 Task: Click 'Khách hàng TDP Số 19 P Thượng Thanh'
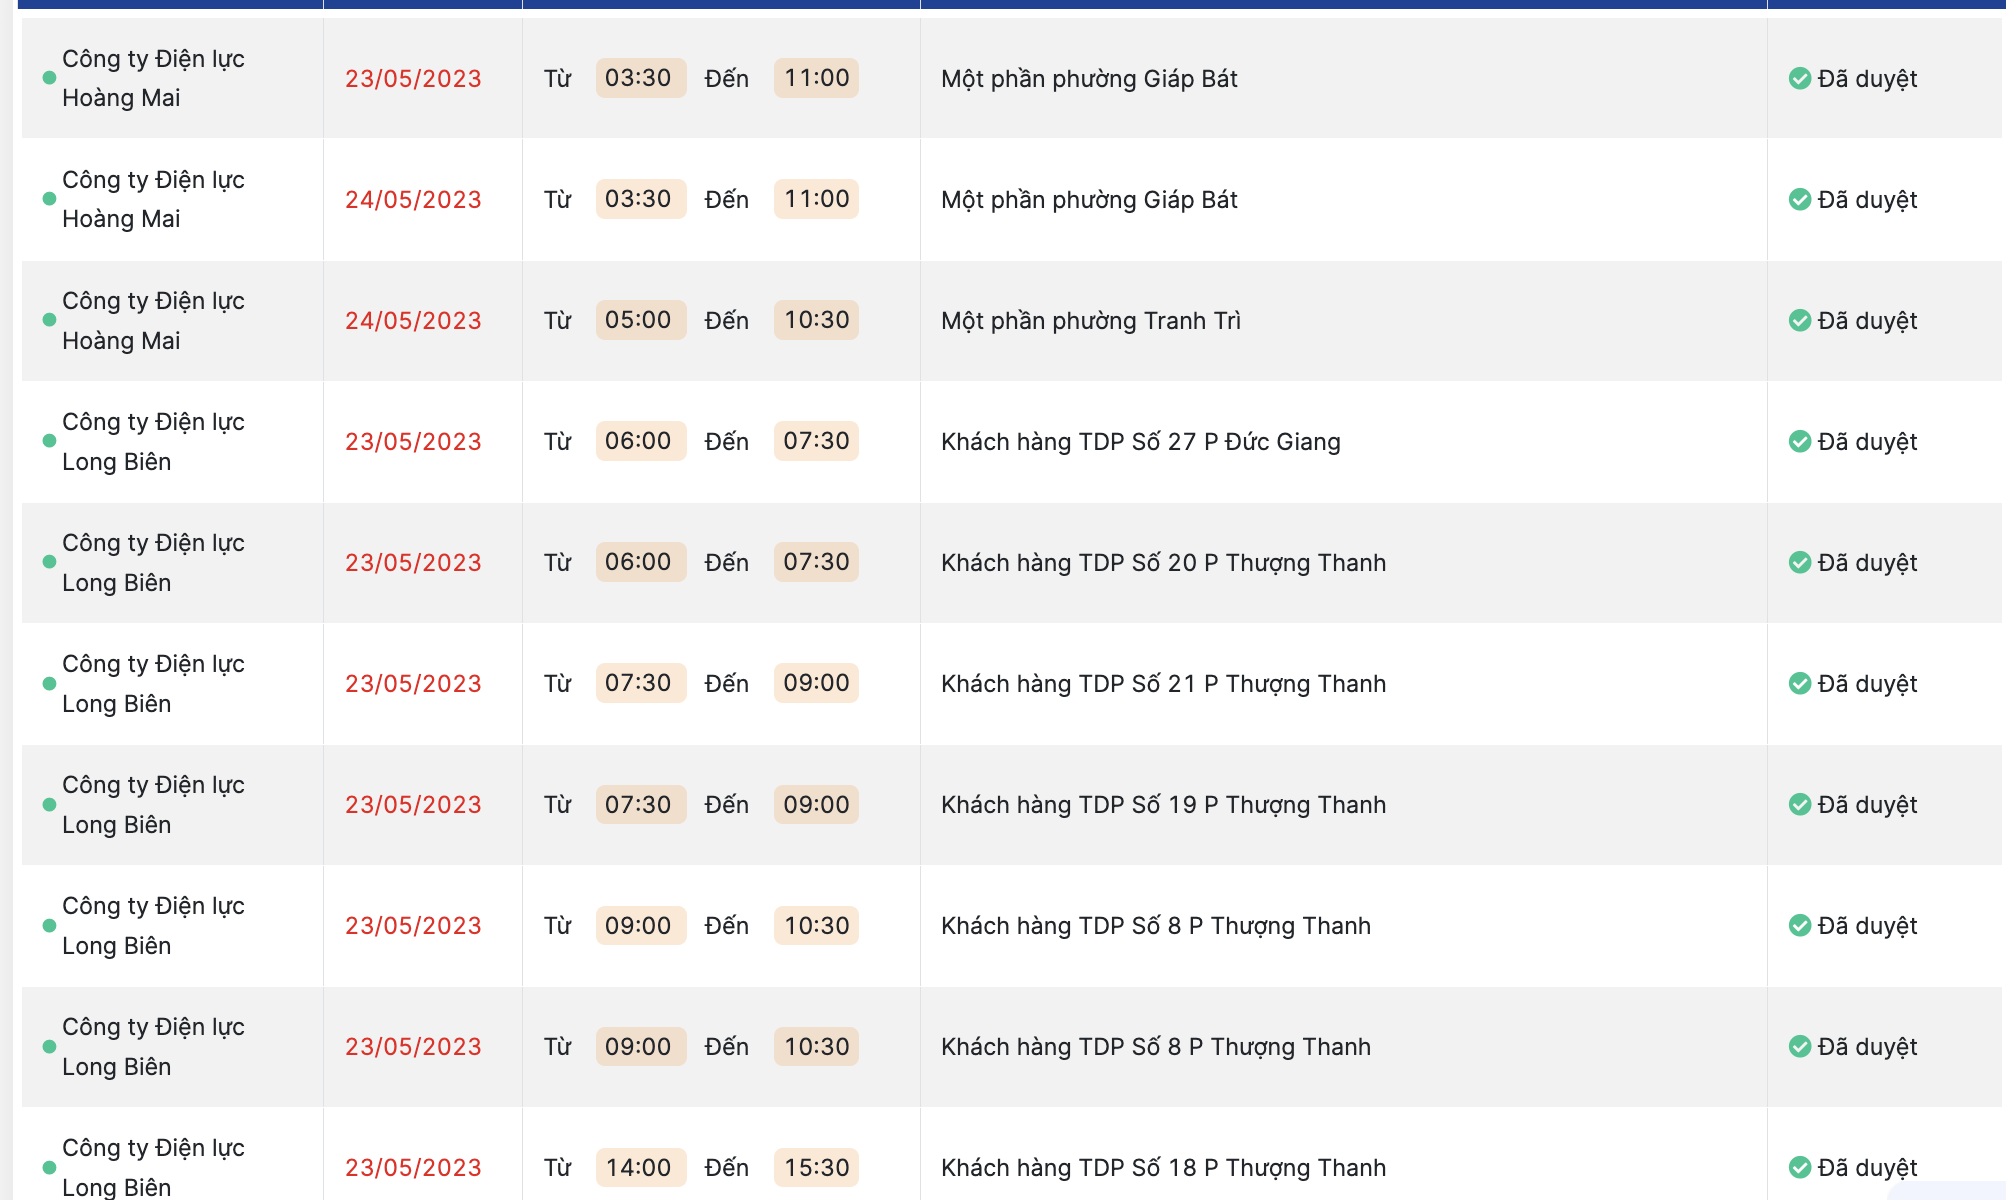[1164, 805]
